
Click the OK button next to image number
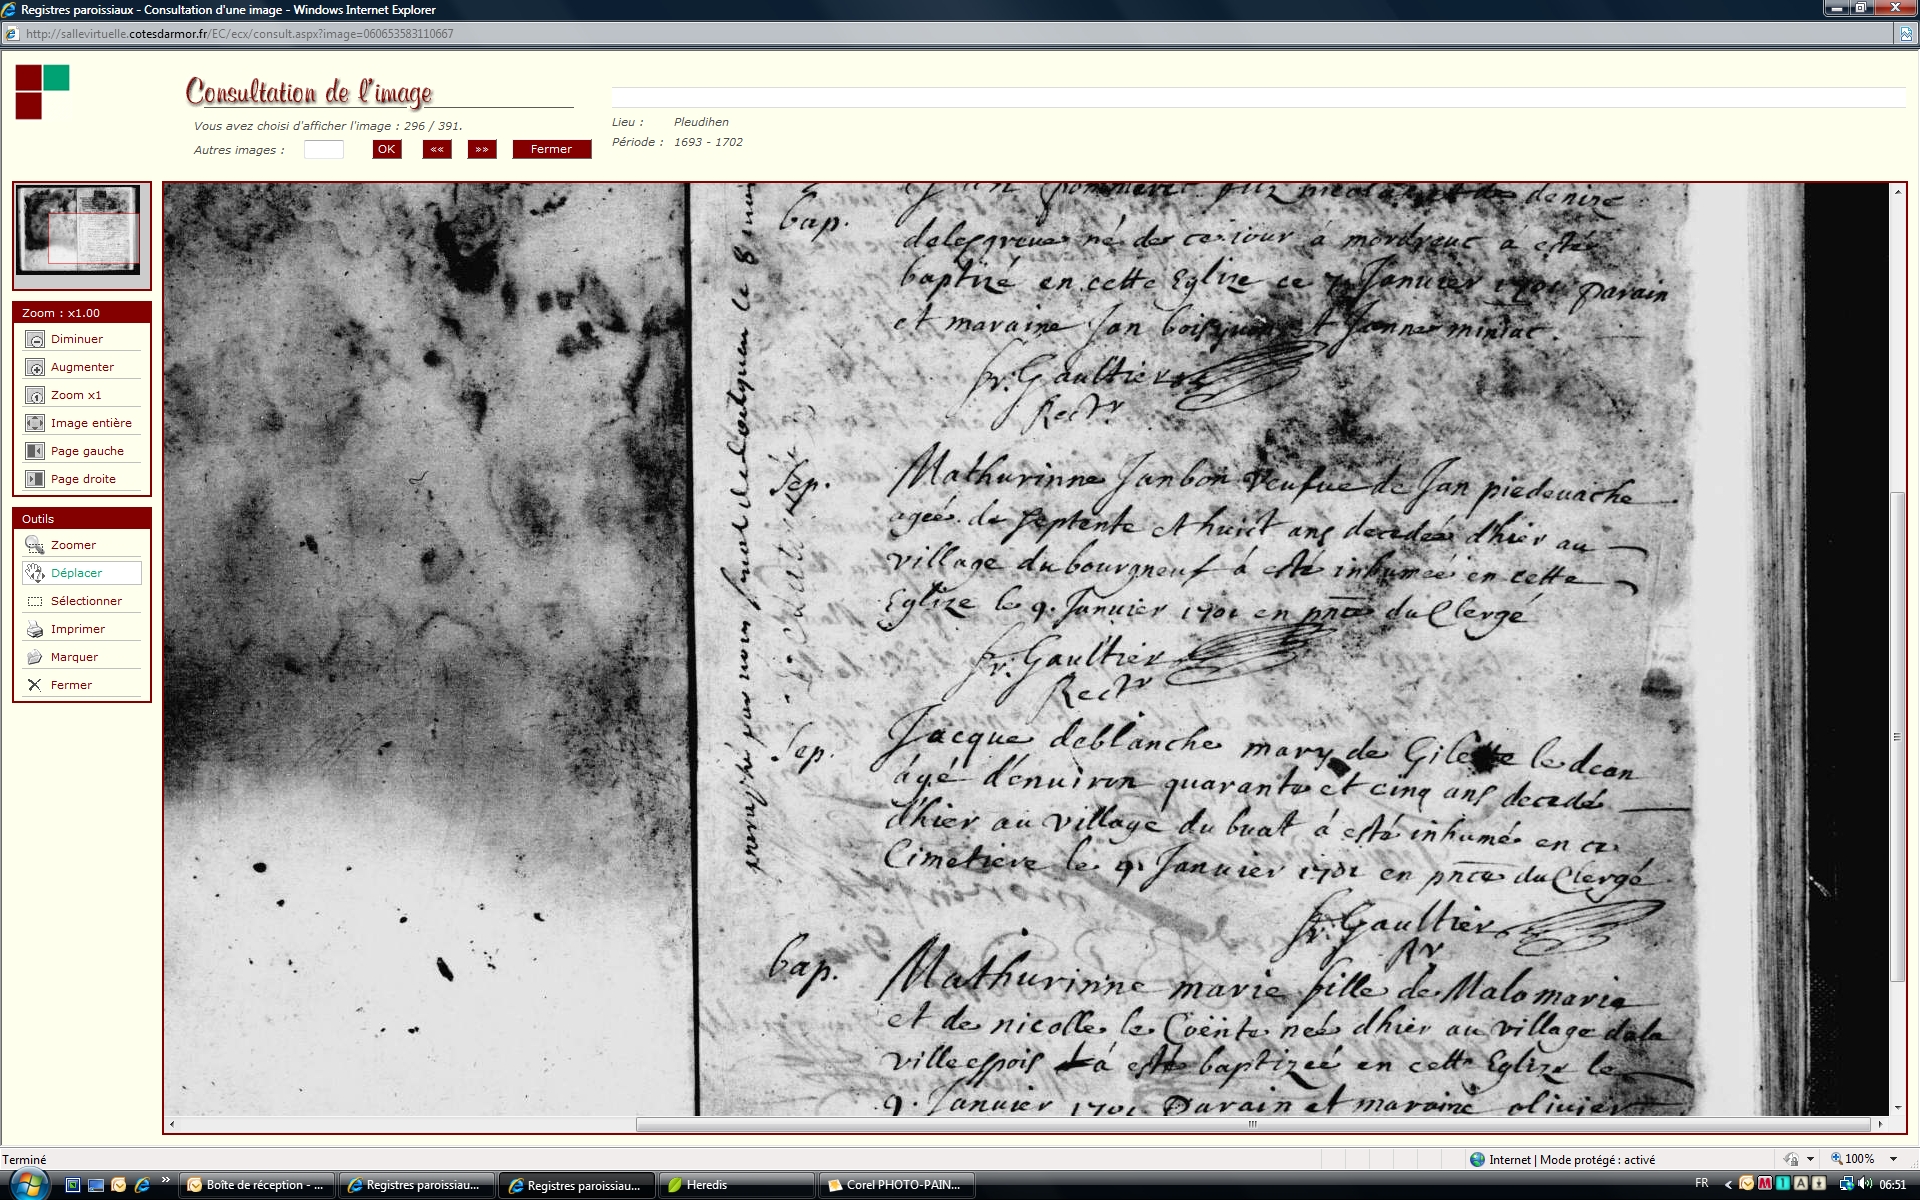coord(386,150)
